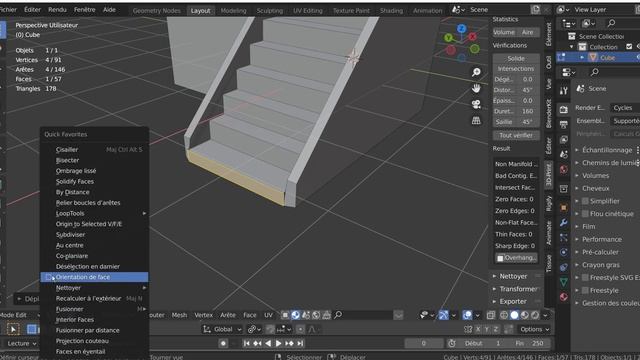Image resolution: width=640 pixels, height=360 pixels.
Task: Open the World properties tab icon
Action: click(x=564, y=169)
